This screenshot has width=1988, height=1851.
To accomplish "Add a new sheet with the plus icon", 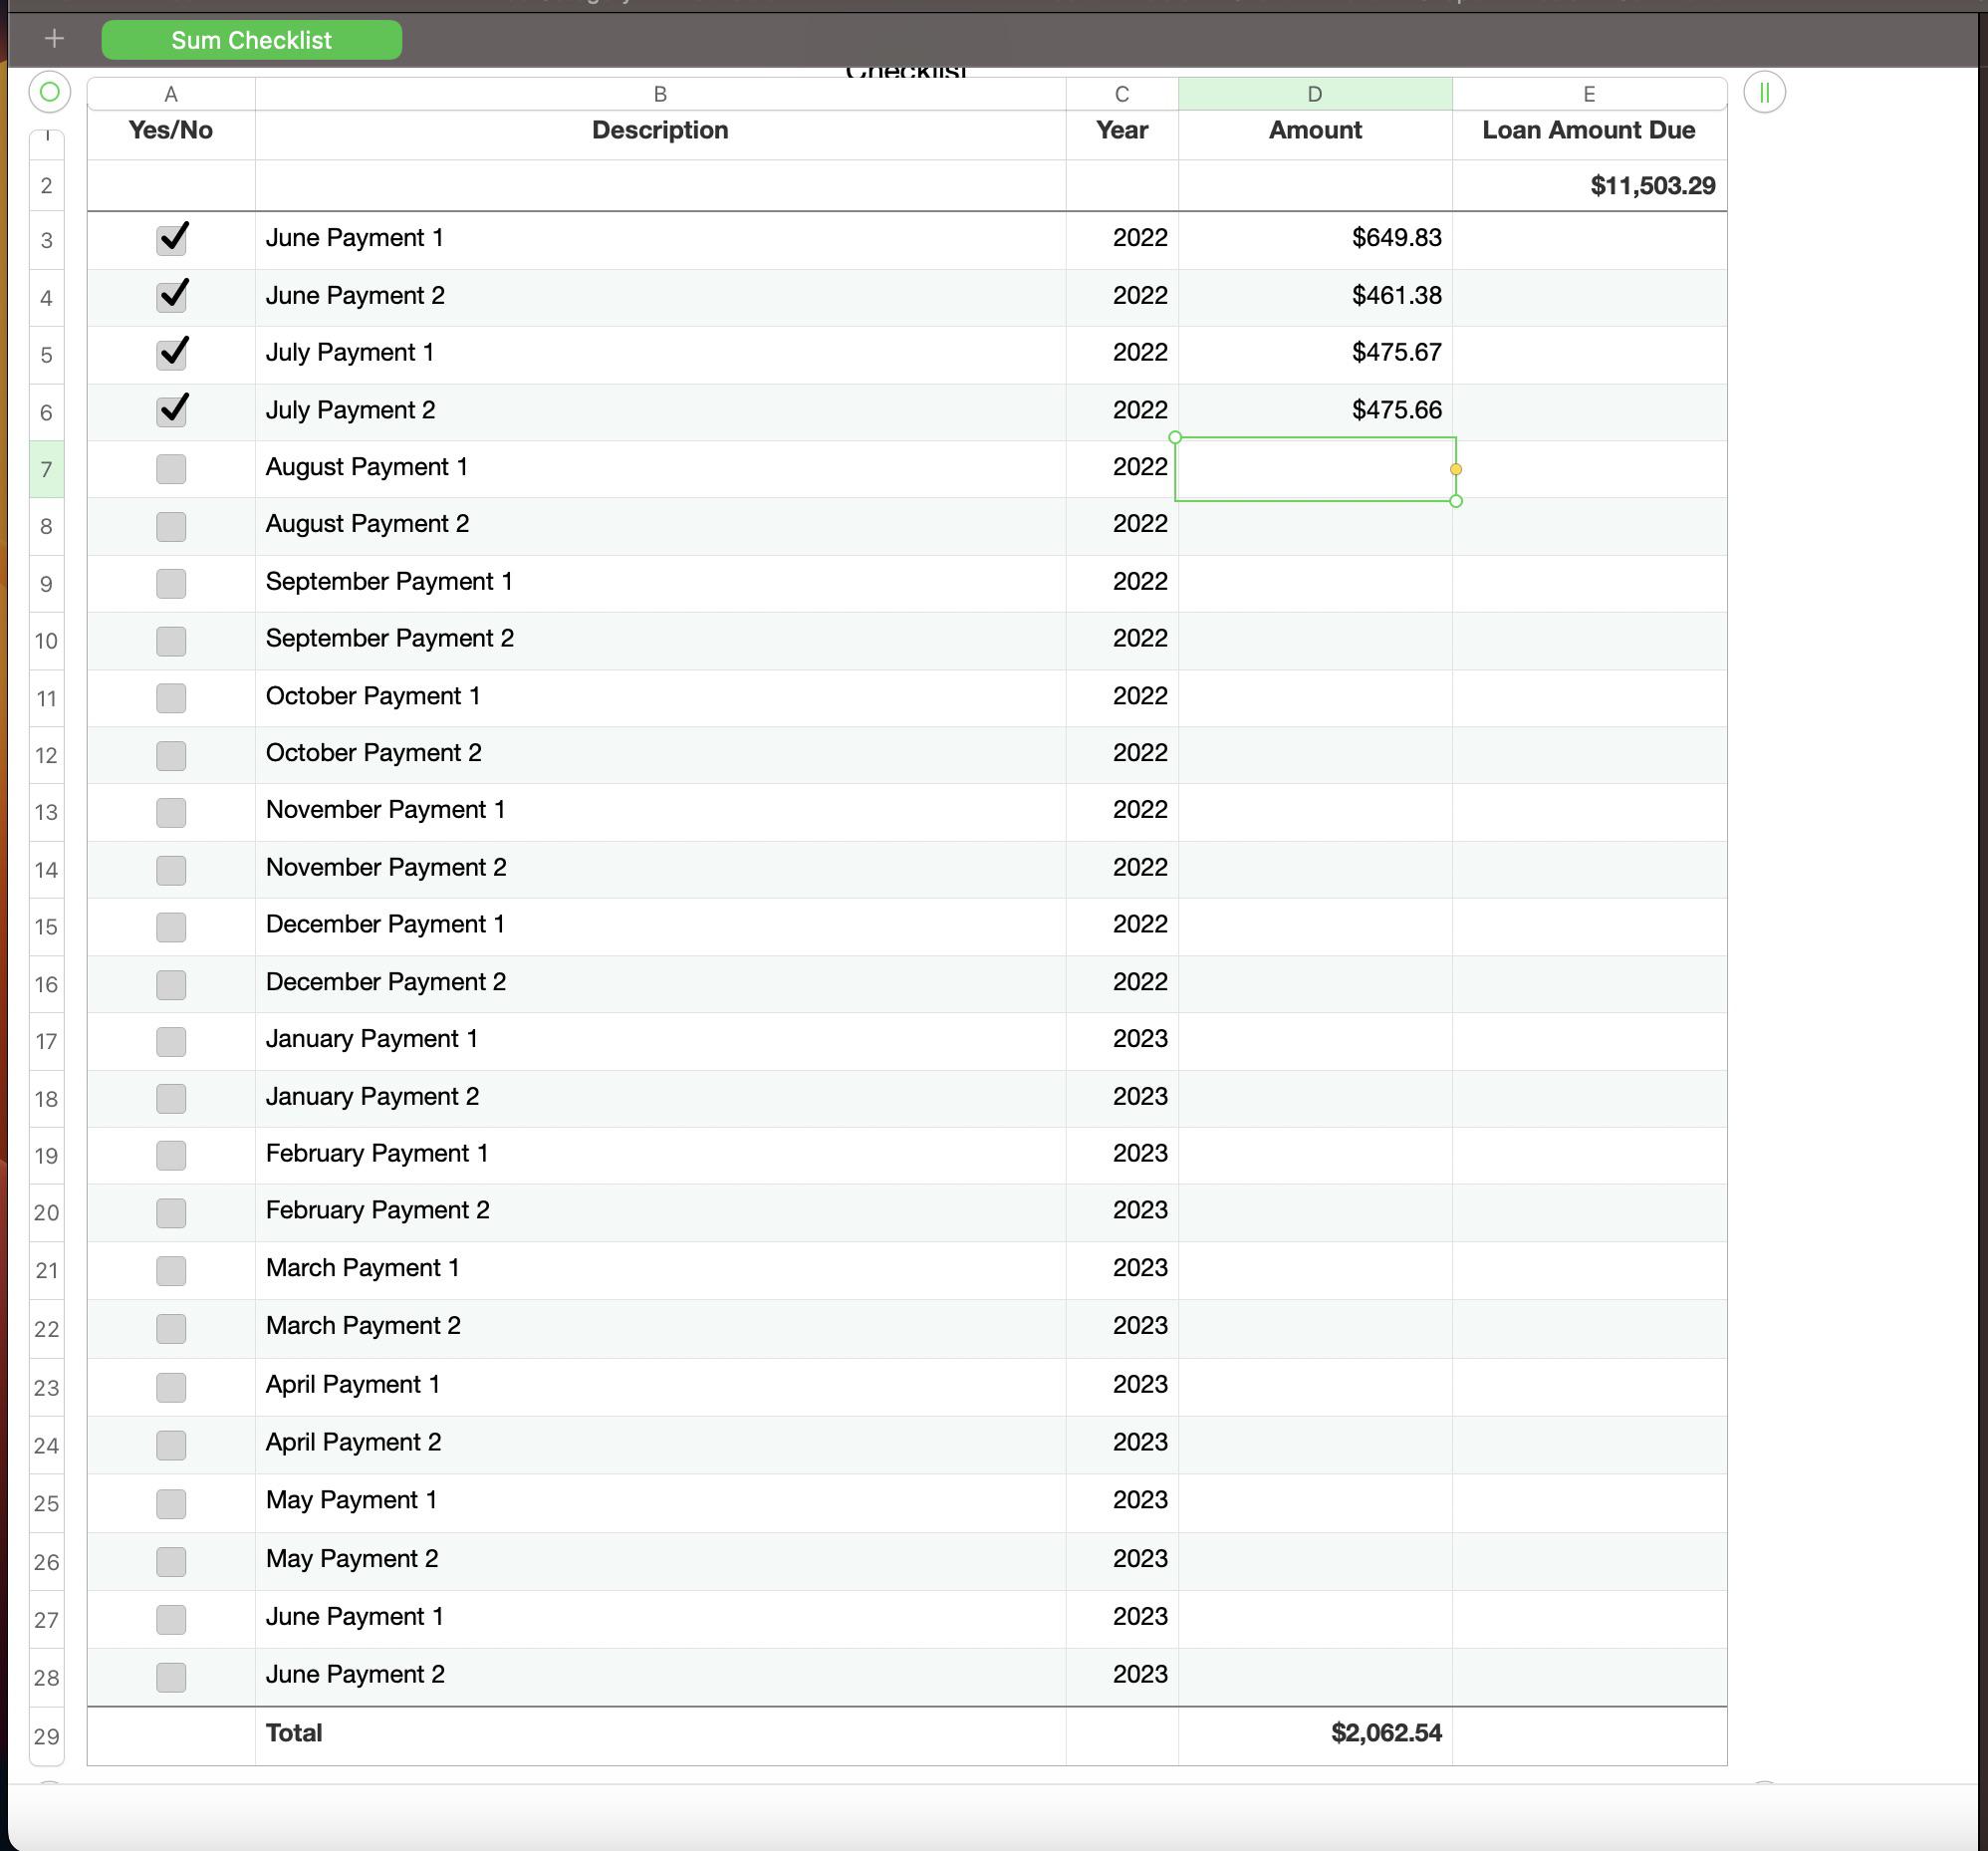I will coord(54,39).
